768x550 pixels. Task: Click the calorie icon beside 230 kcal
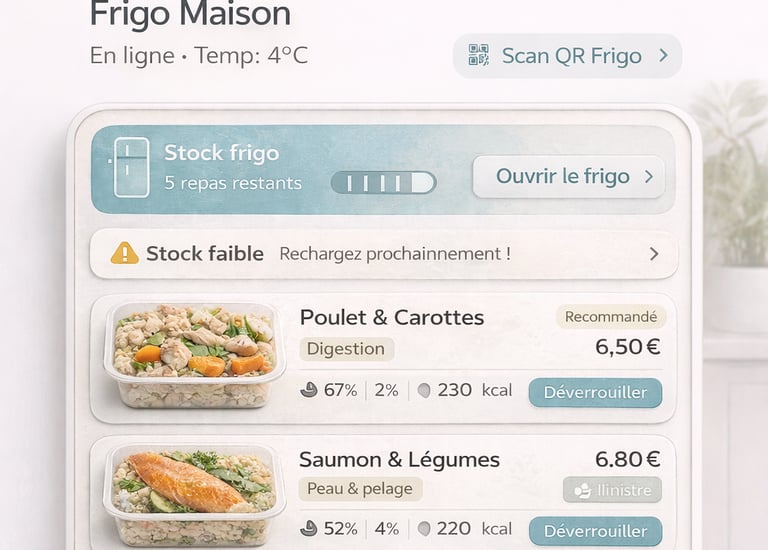coord(424,390)
